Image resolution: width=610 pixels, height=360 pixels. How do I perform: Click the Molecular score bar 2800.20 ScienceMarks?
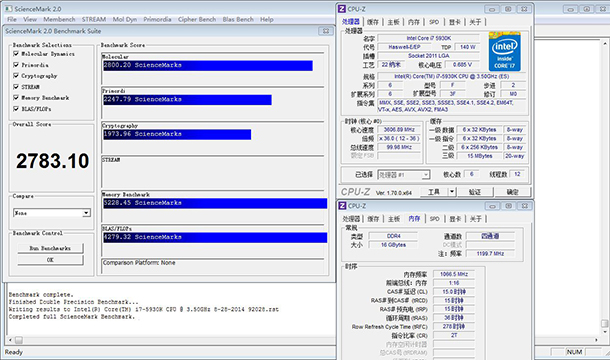[208, 65]
